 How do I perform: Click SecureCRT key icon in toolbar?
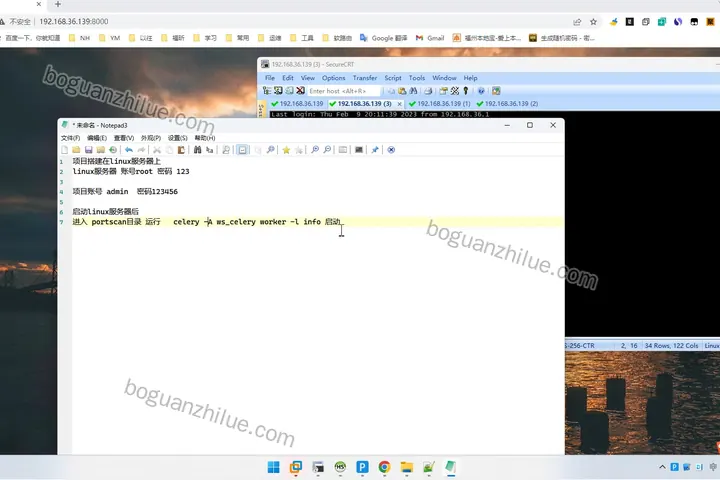tap(466, 91)
